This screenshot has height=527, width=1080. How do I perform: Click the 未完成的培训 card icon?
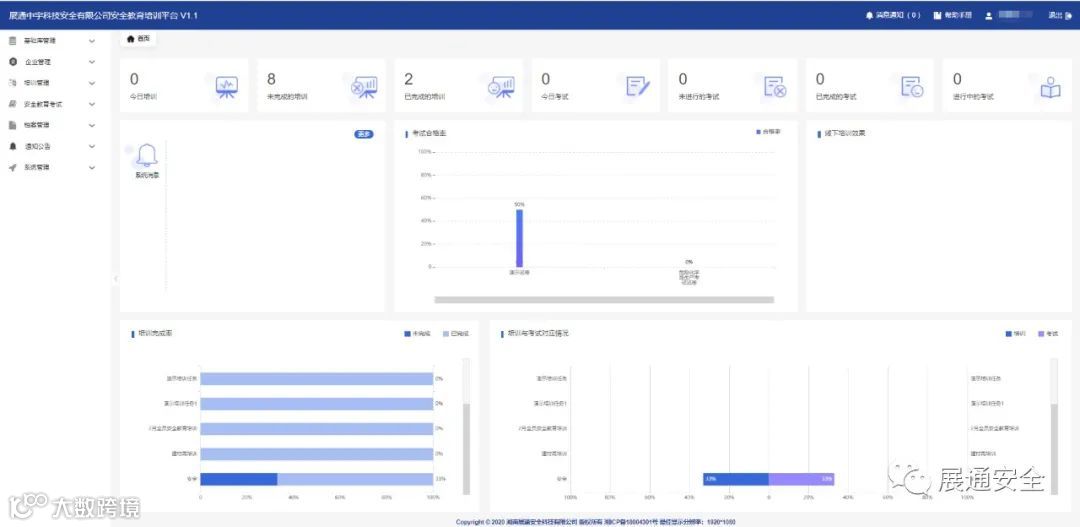[x=364, y=87]
